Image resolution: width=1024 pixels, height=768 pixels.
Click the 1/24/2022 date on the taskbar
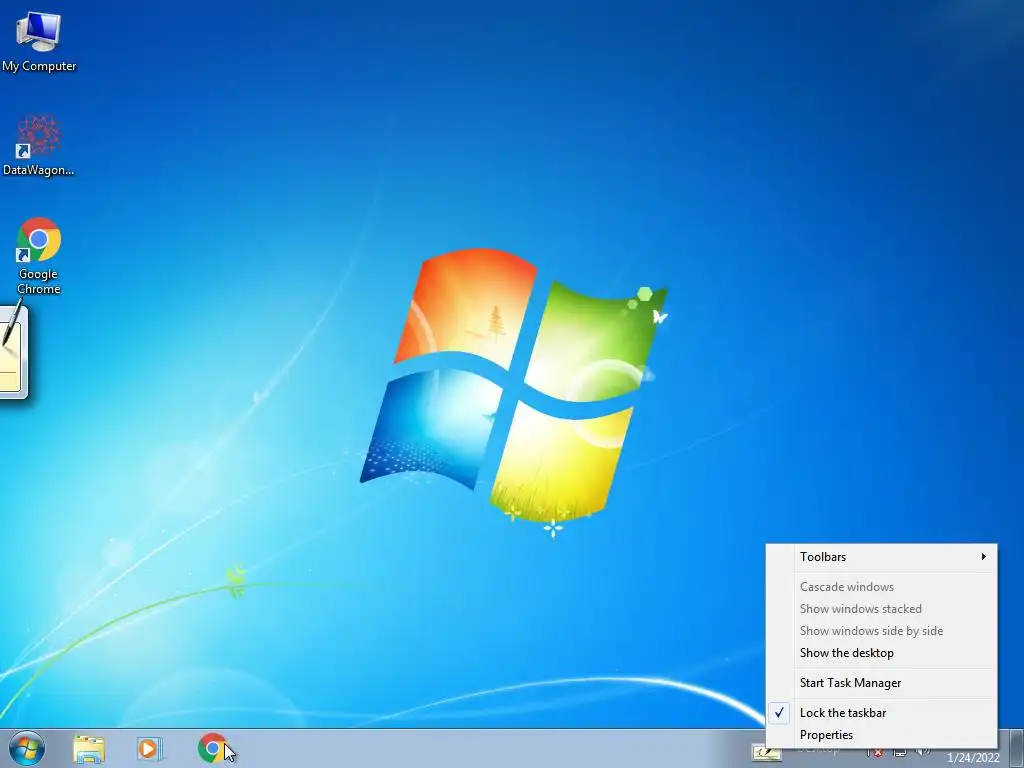pos(973,758)
